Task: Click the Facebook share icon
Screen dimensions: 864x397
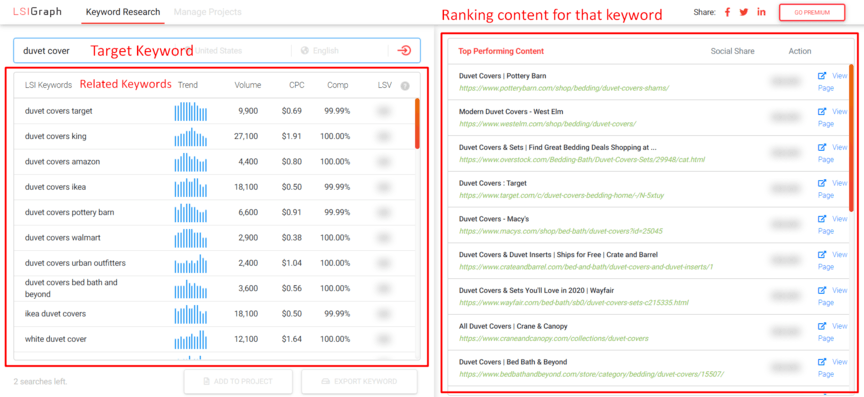Action: [727, 12]
